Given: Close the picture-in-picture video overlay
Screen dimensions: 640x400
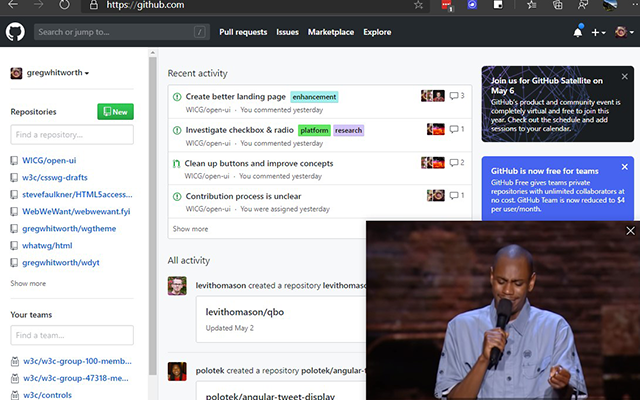Looking at the screenshot, I should click(x=630, y=231).
